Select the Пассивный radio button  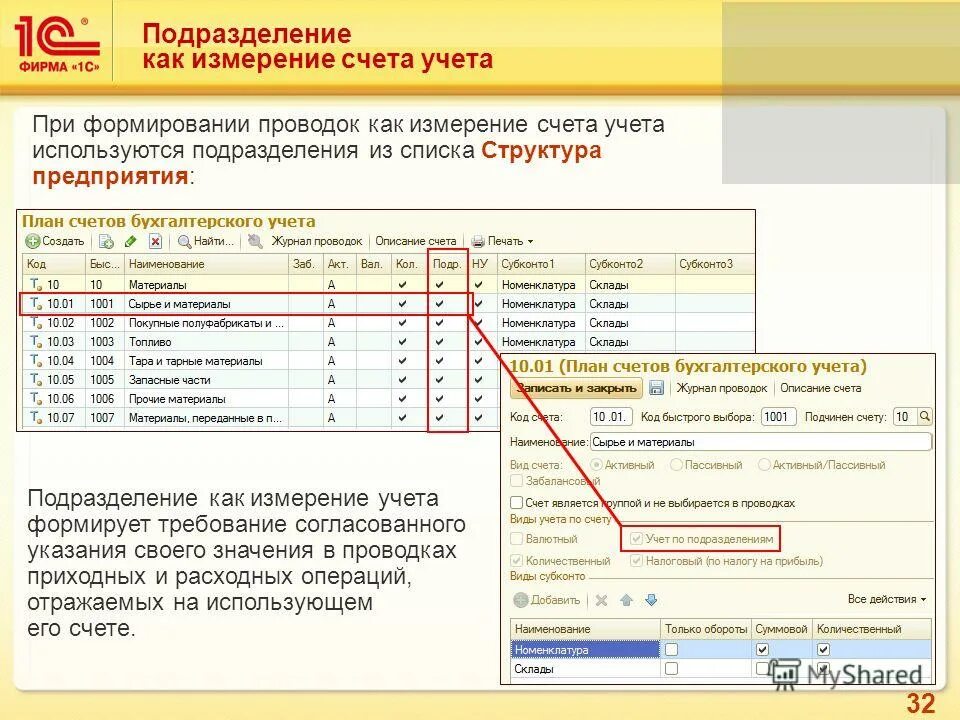677,464
